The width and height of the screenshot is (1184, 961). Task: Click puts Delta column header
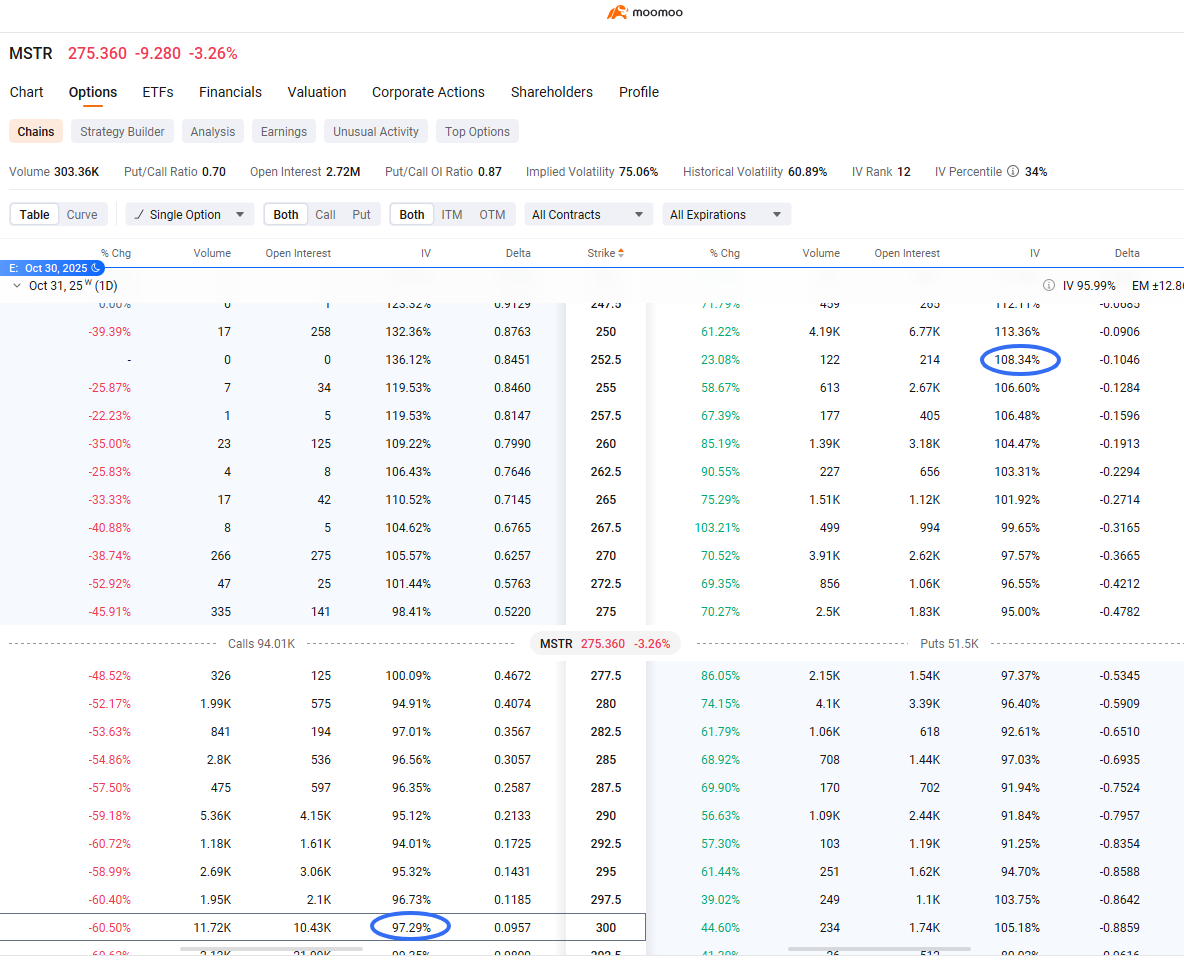[1127, 253]
